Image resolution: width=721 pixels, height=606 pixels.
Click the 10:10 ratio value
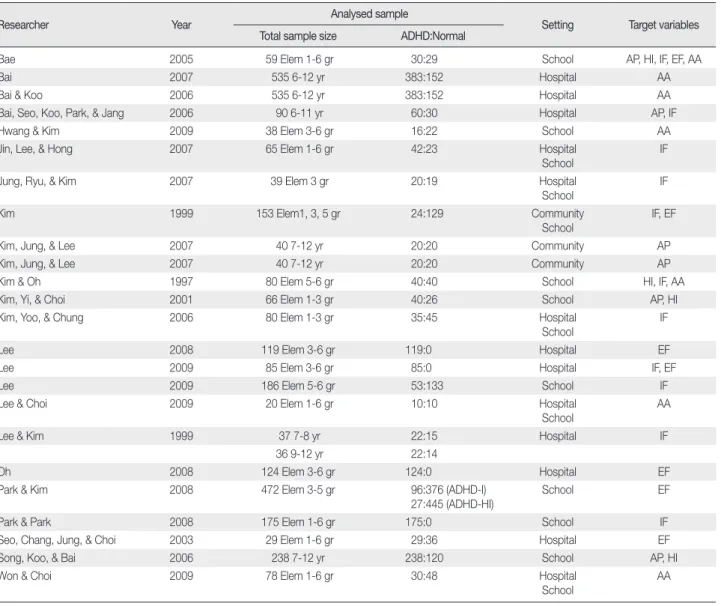point(424,404)
